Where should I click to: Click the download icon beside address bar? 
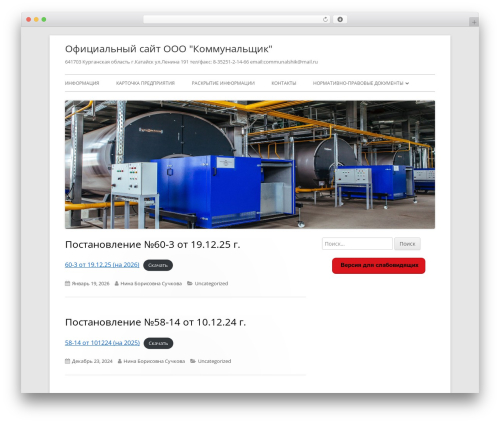point(340,19)
